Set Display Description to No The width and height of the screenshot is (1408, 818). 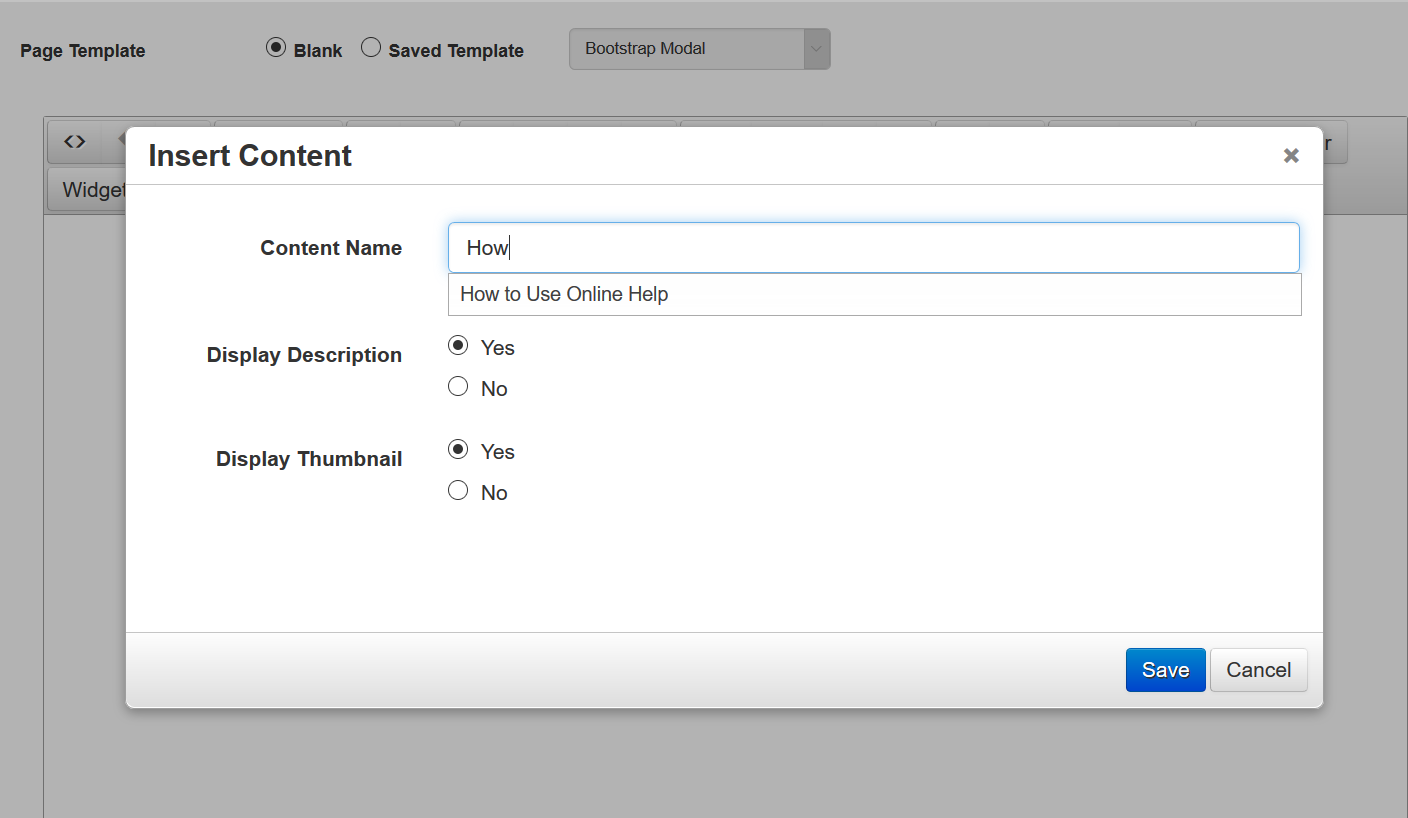(x=458, y=387)
